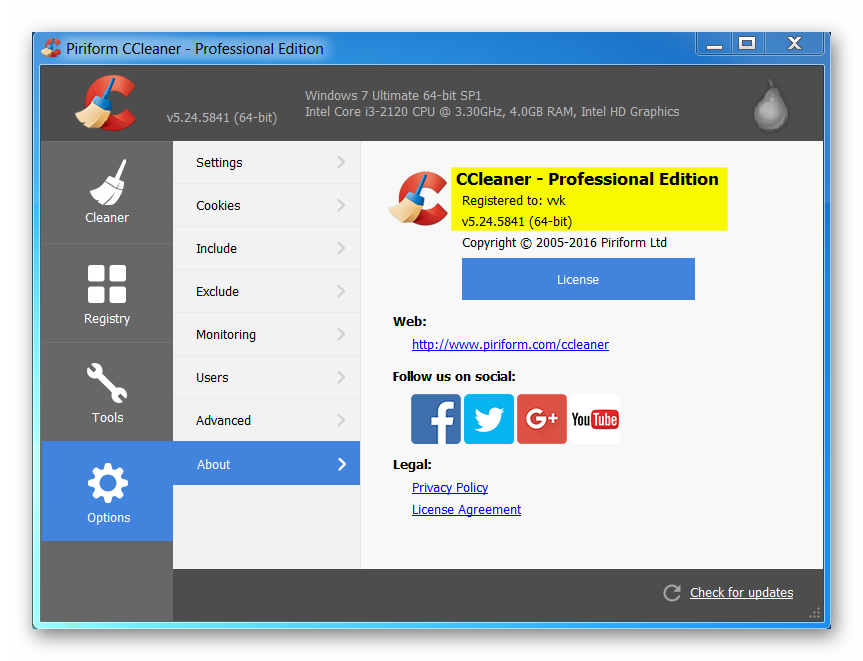Click the 'CCleaner - Professional Edition' heading

587,179
